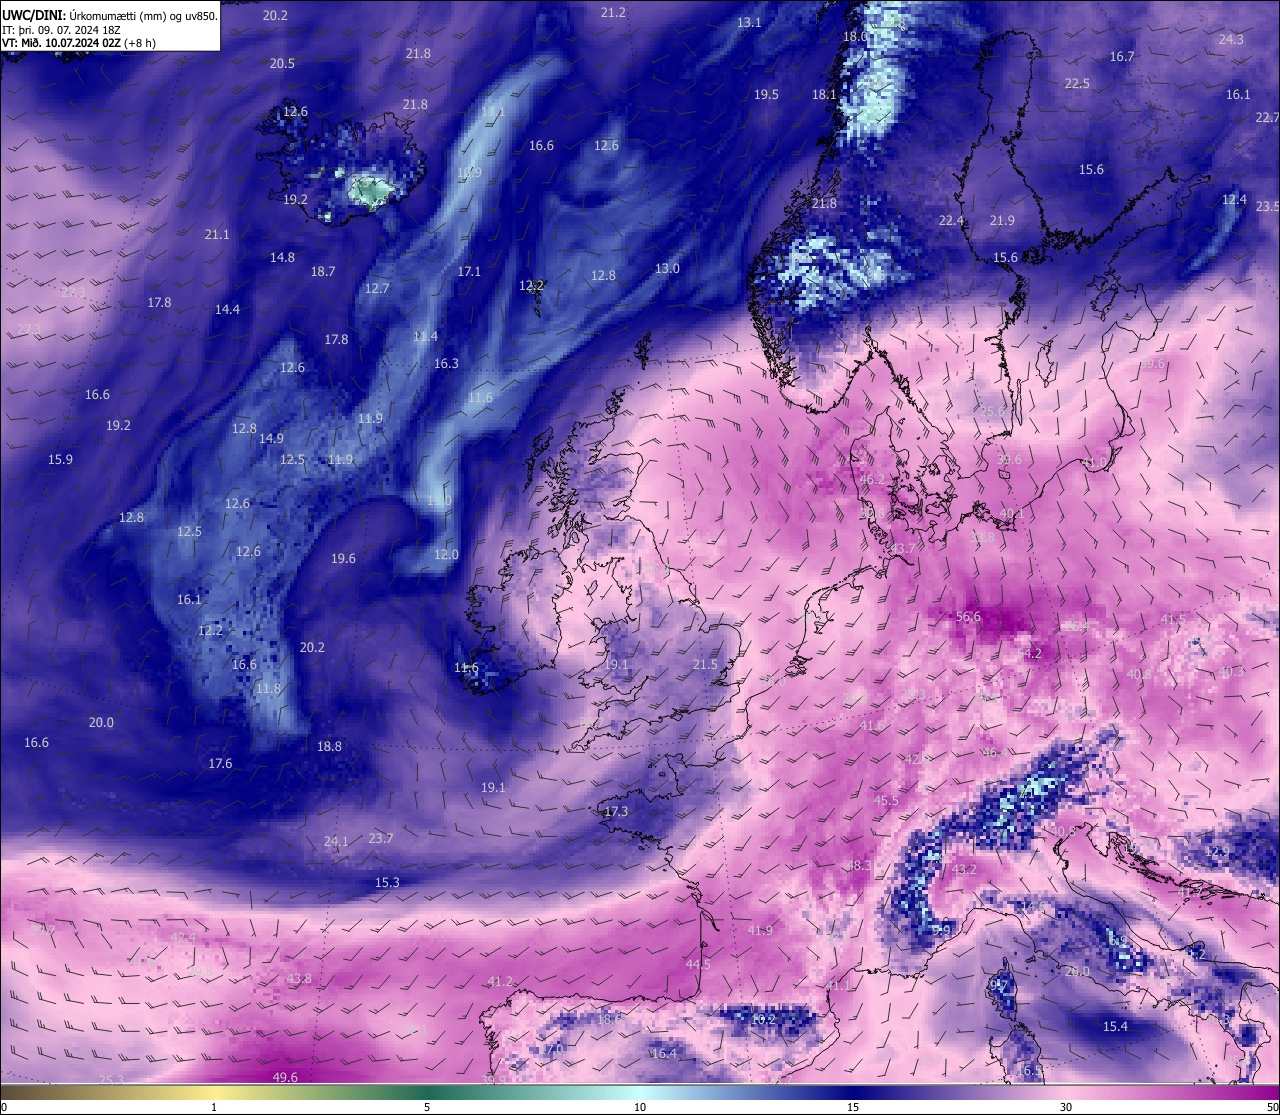The image size is (1280, 1115).
Task: Click the map value 13.0
Action: pos(667,268)
